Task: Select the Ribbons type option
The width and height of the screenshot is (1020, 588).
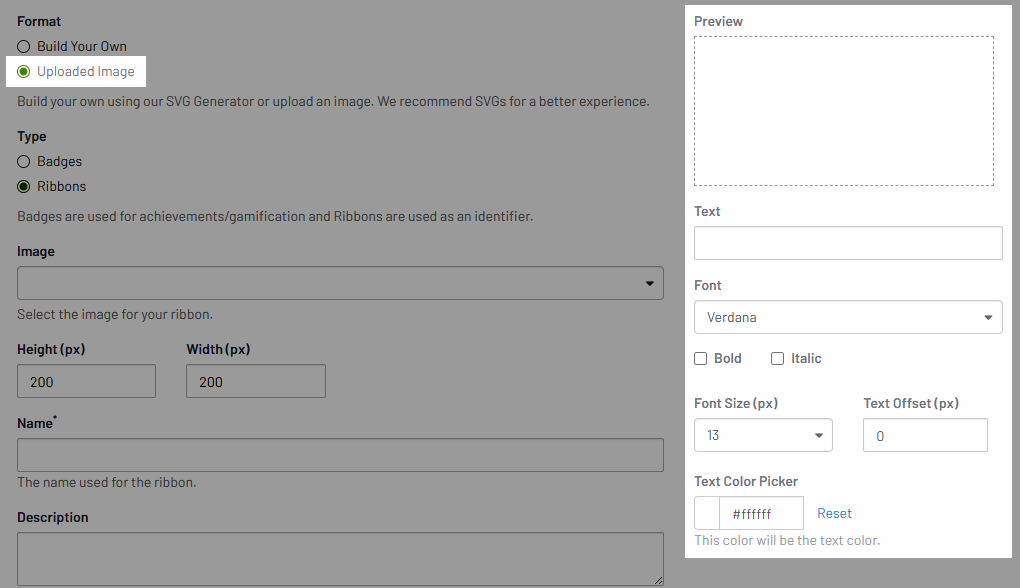Action: pyautogui.click(x=22, y=186)
